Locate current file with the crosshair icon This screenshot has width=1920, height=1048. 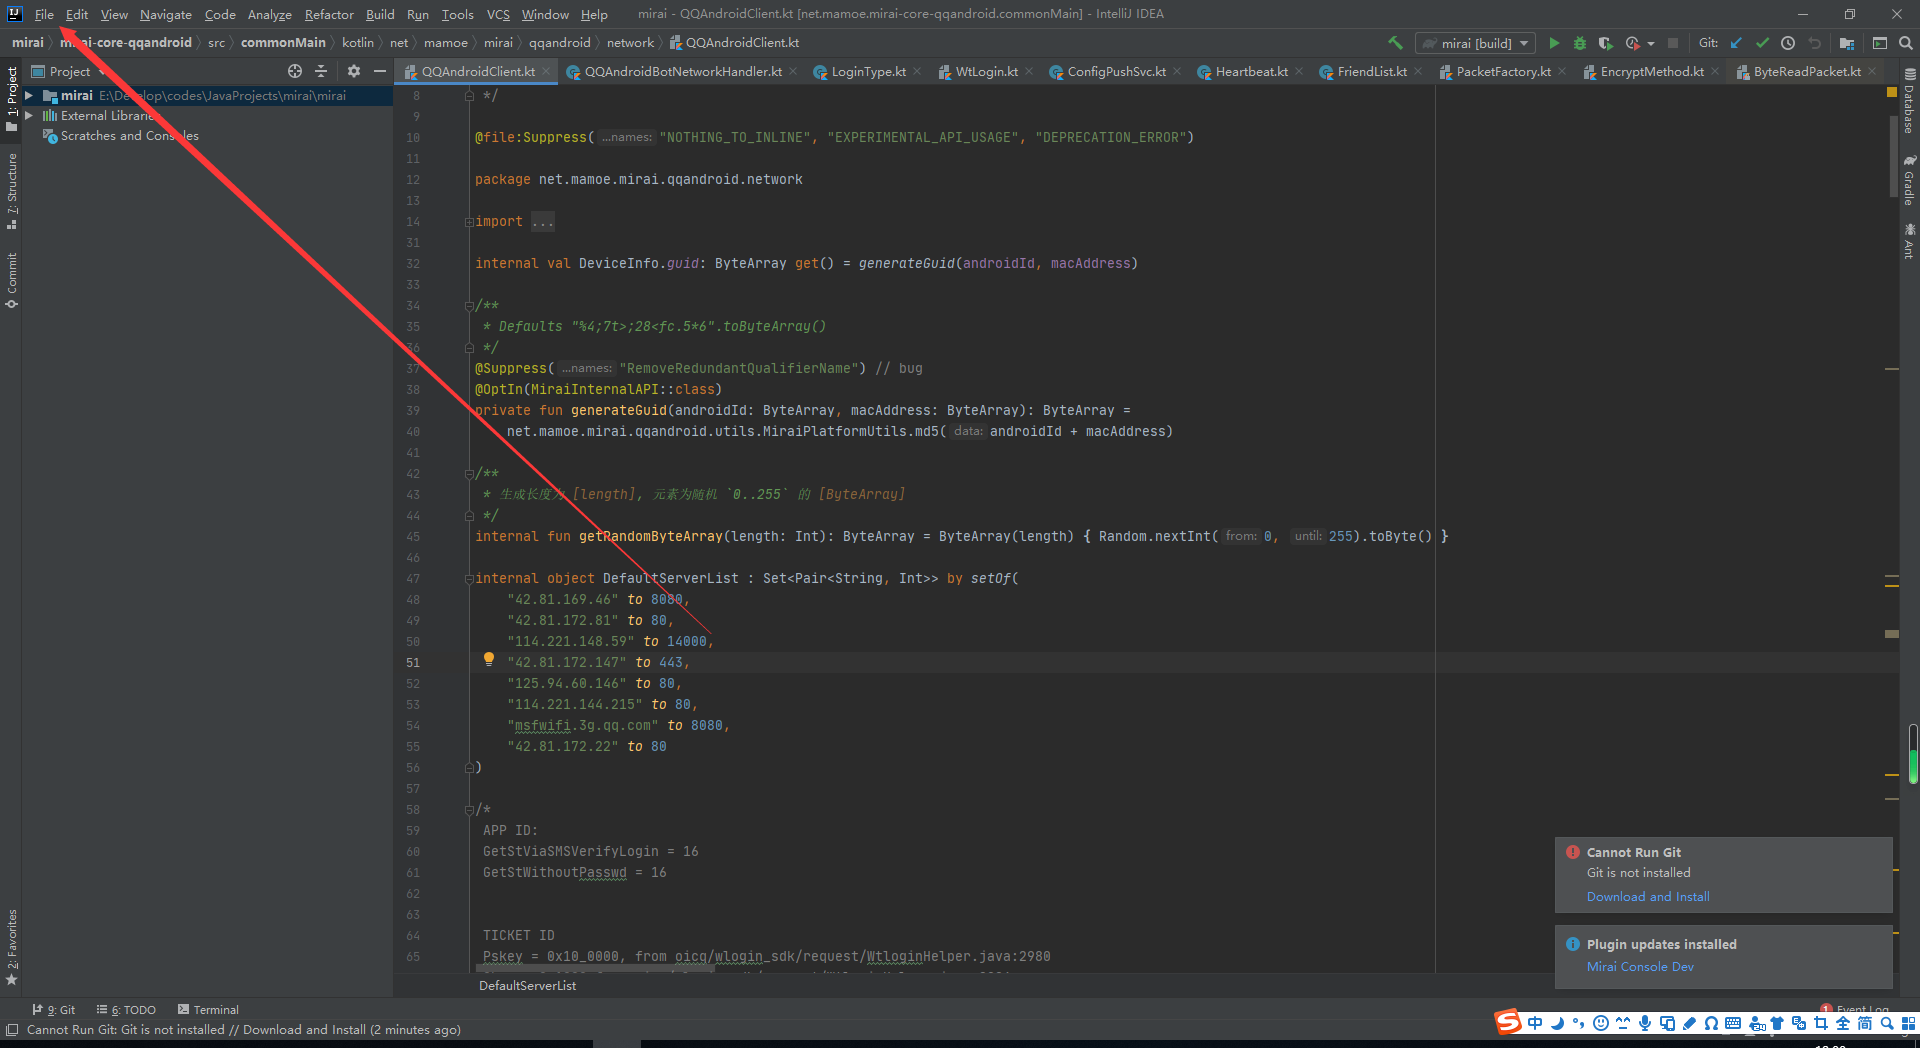click(295, 71)
